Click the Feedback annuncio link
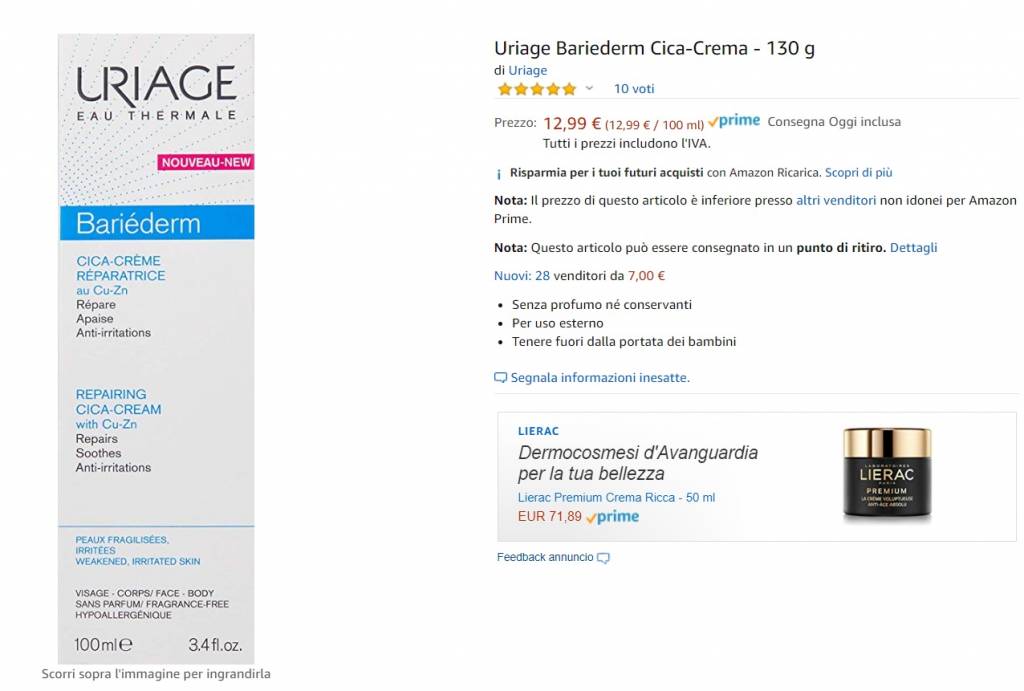 pyautogui.click(x=545, y=557)
